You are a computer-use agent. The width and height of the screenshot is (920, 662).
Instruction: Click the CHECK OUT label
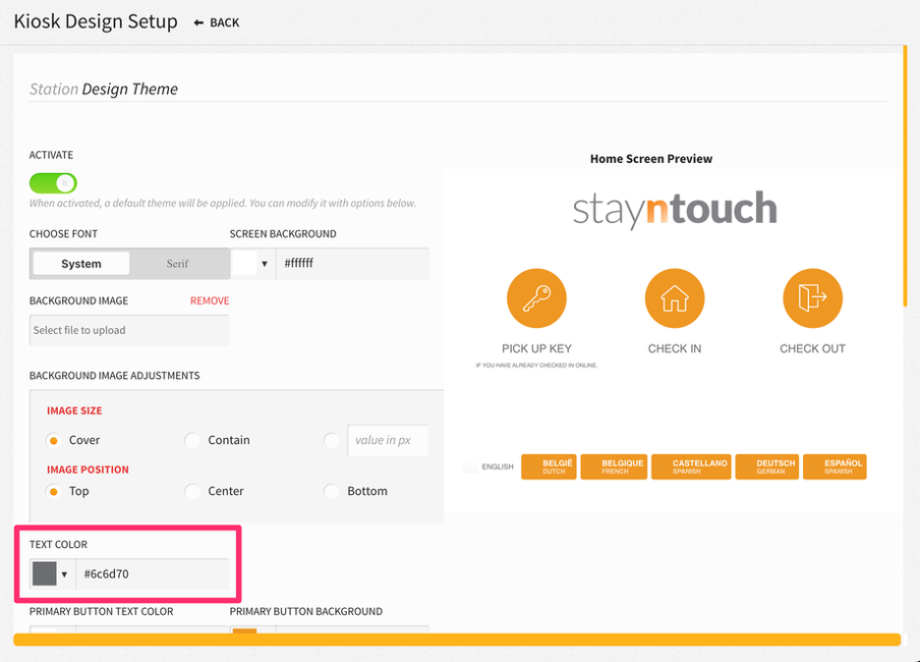point(812,349)
